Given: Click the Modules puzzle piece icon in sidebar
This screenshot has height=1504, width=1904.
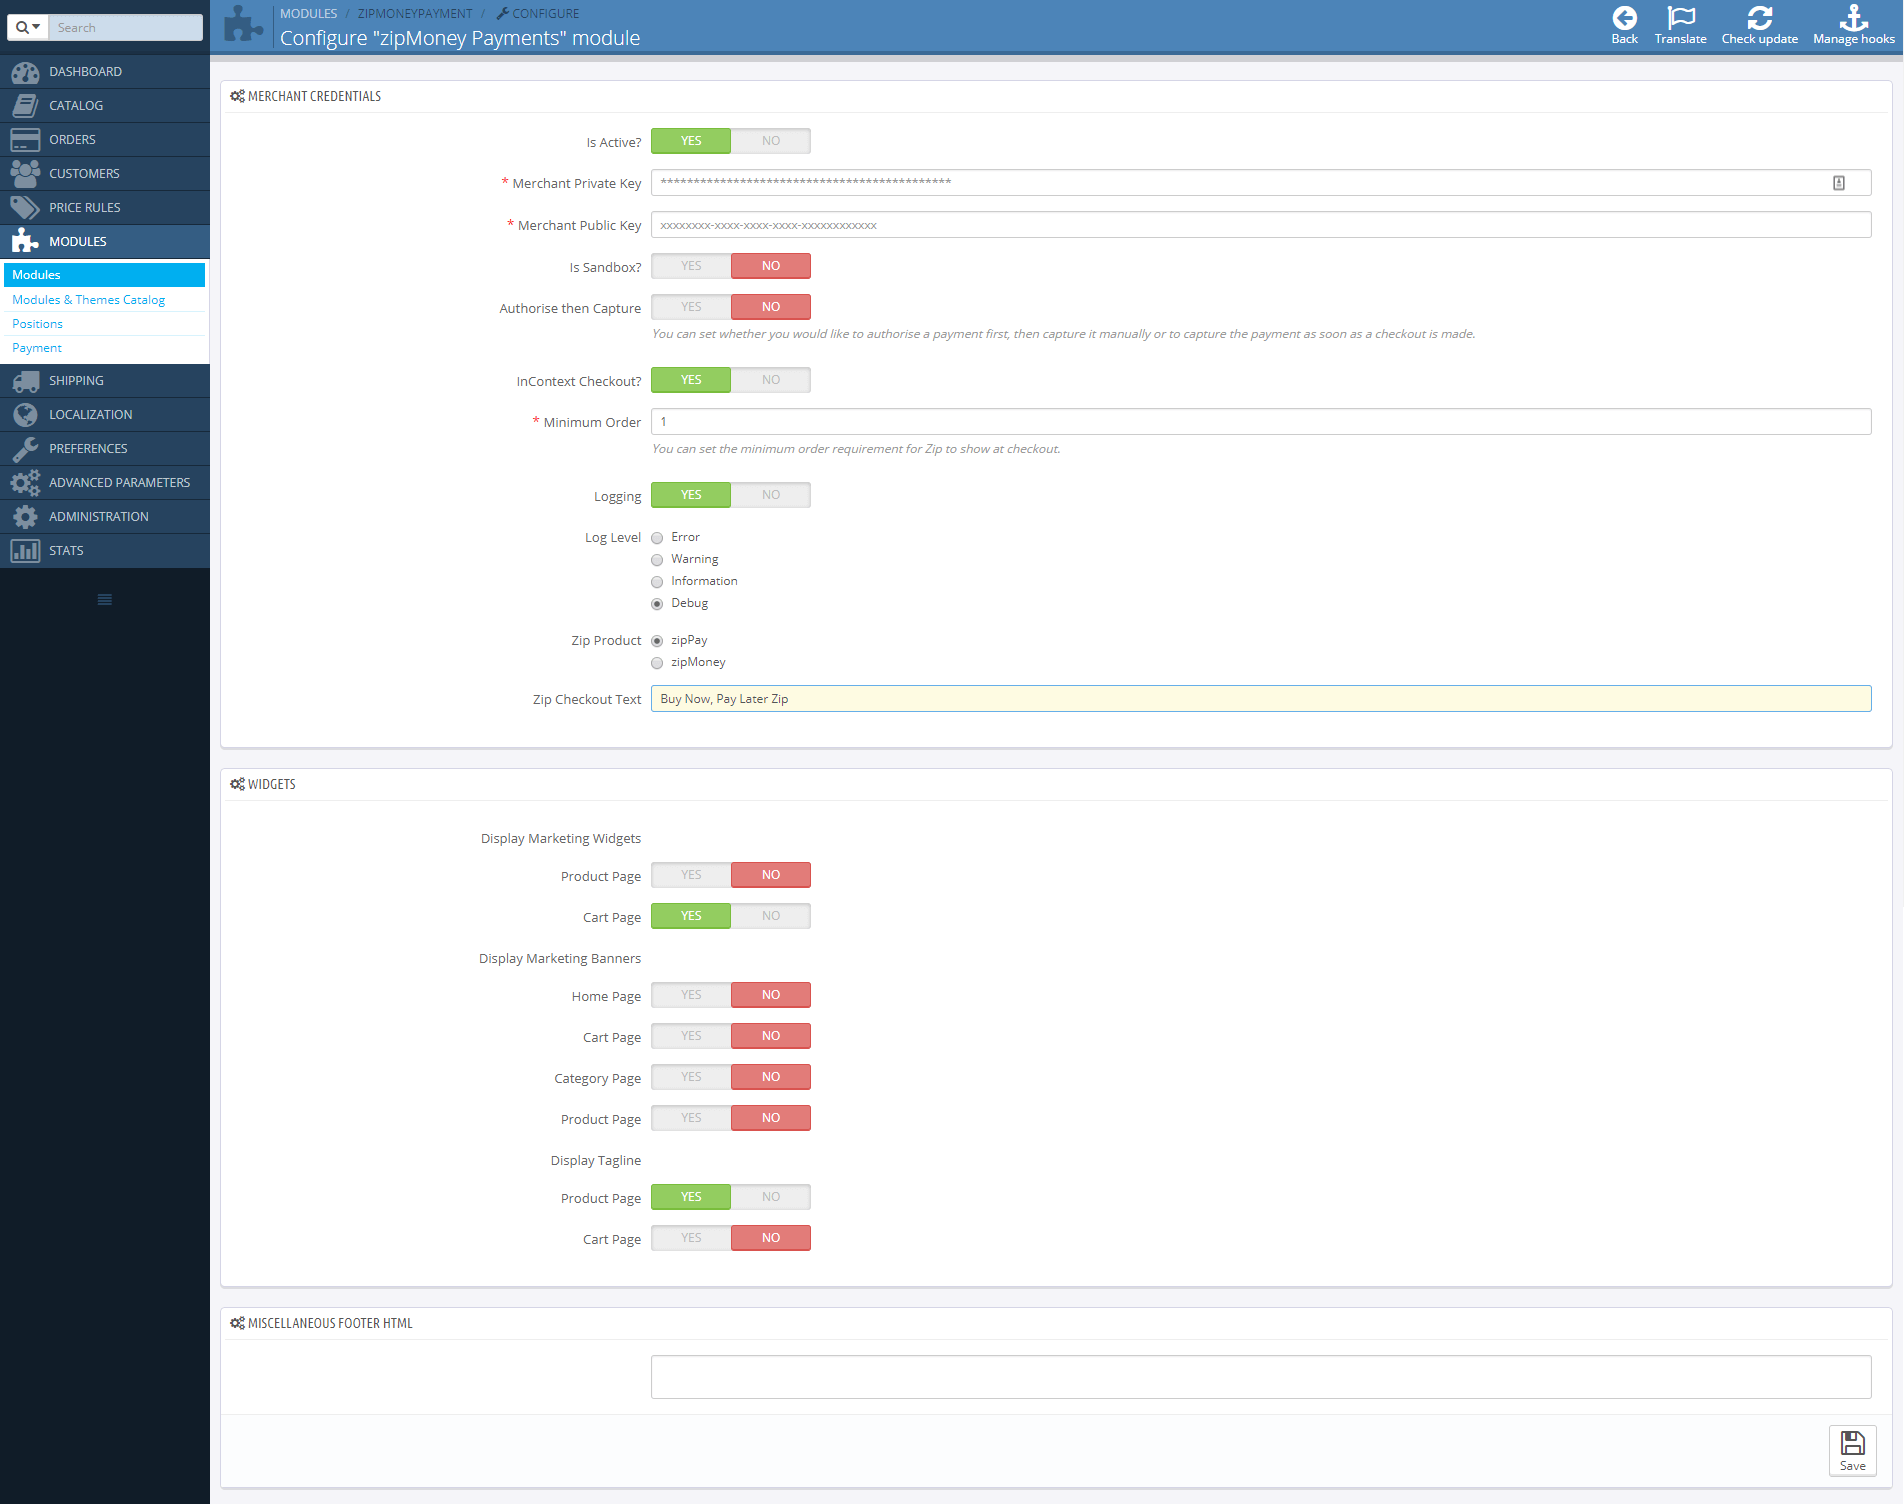Looking at the screenshot, I should coord(25,242).
